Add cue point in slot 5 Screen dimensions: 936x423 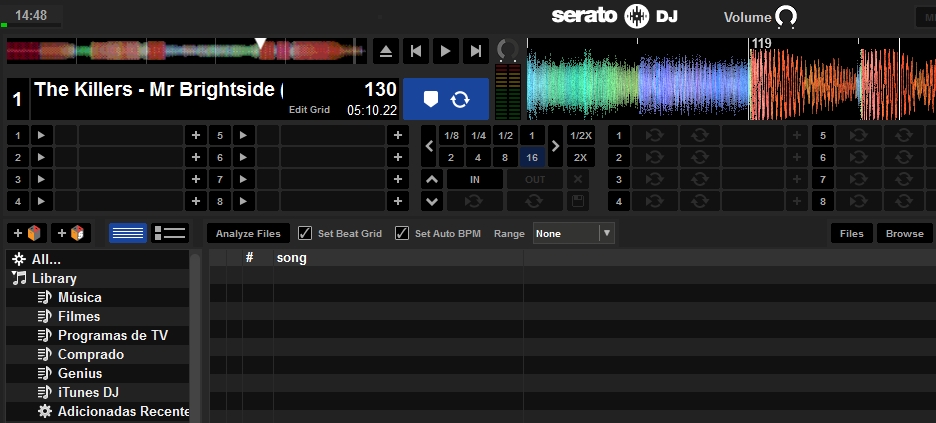coord(398,135)
